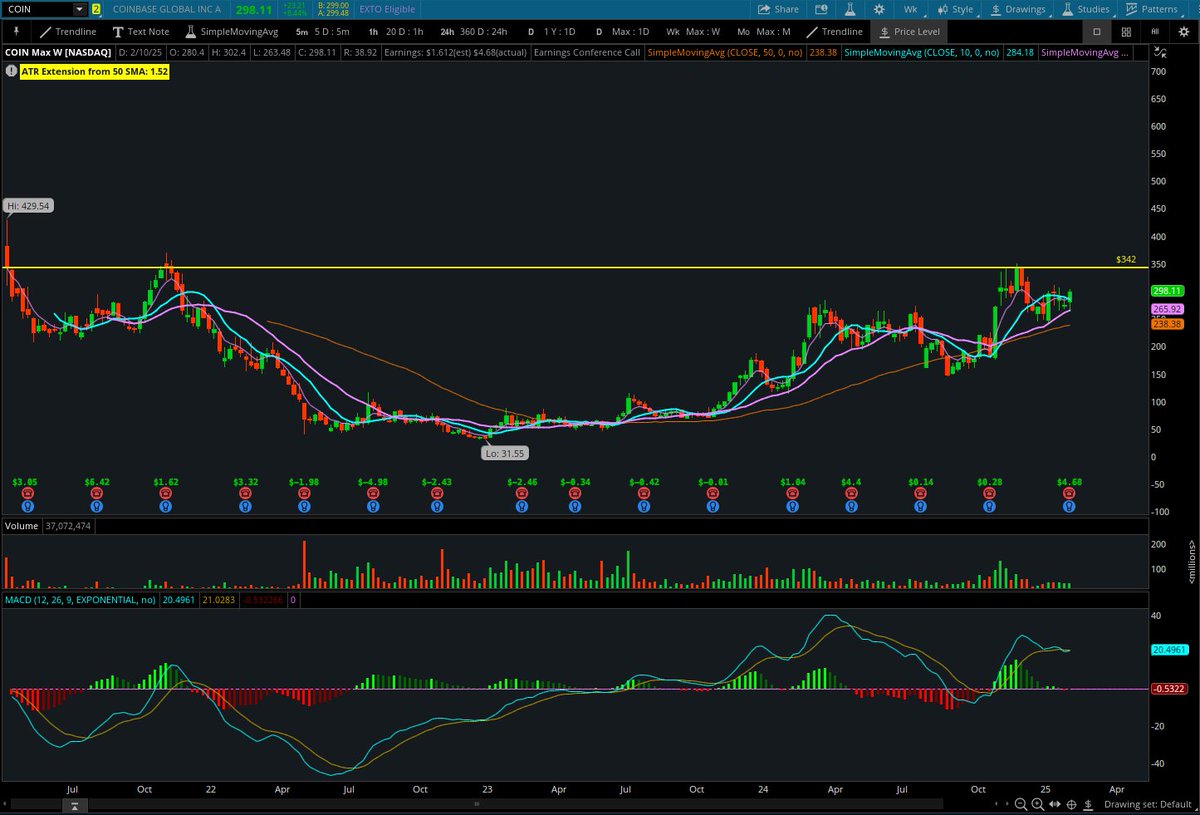The image size is (1200, 815).
Task: Click the earnings phone icon under $-4.98
Action: point(372,493)
